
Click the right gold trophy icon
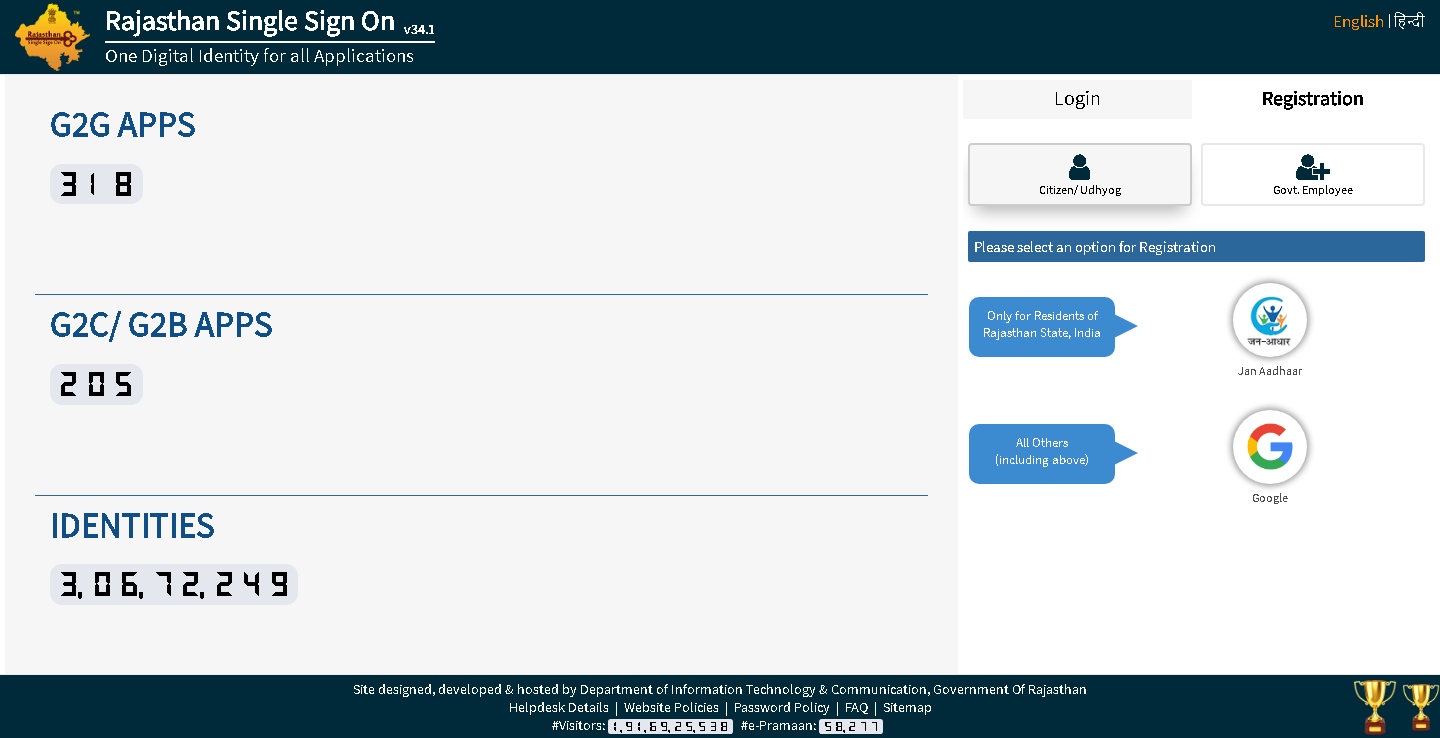(x=1420, y=706)
